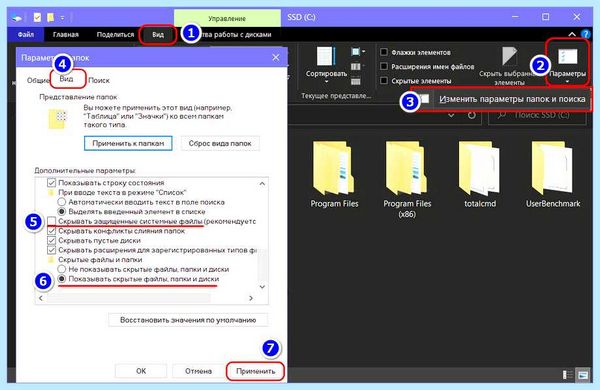Click При вводе текста в режиме "Список" item
This screenshot has width=600, height=390.
[122, 192]
